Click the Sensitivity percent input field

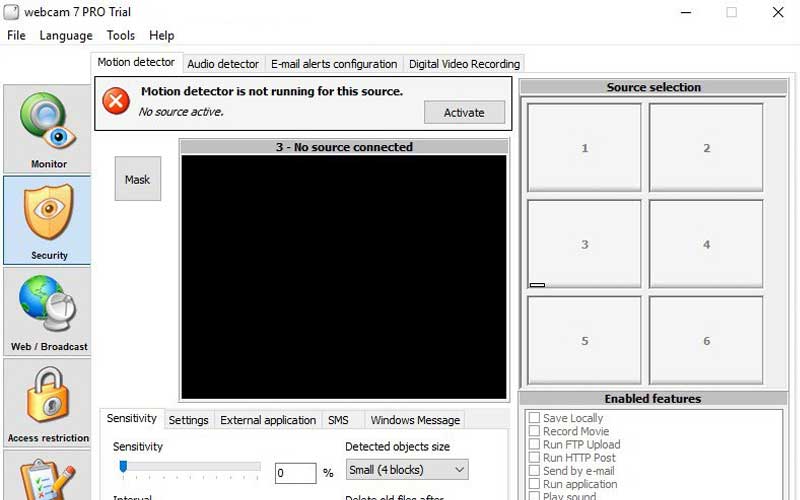(x=295, y=473)
